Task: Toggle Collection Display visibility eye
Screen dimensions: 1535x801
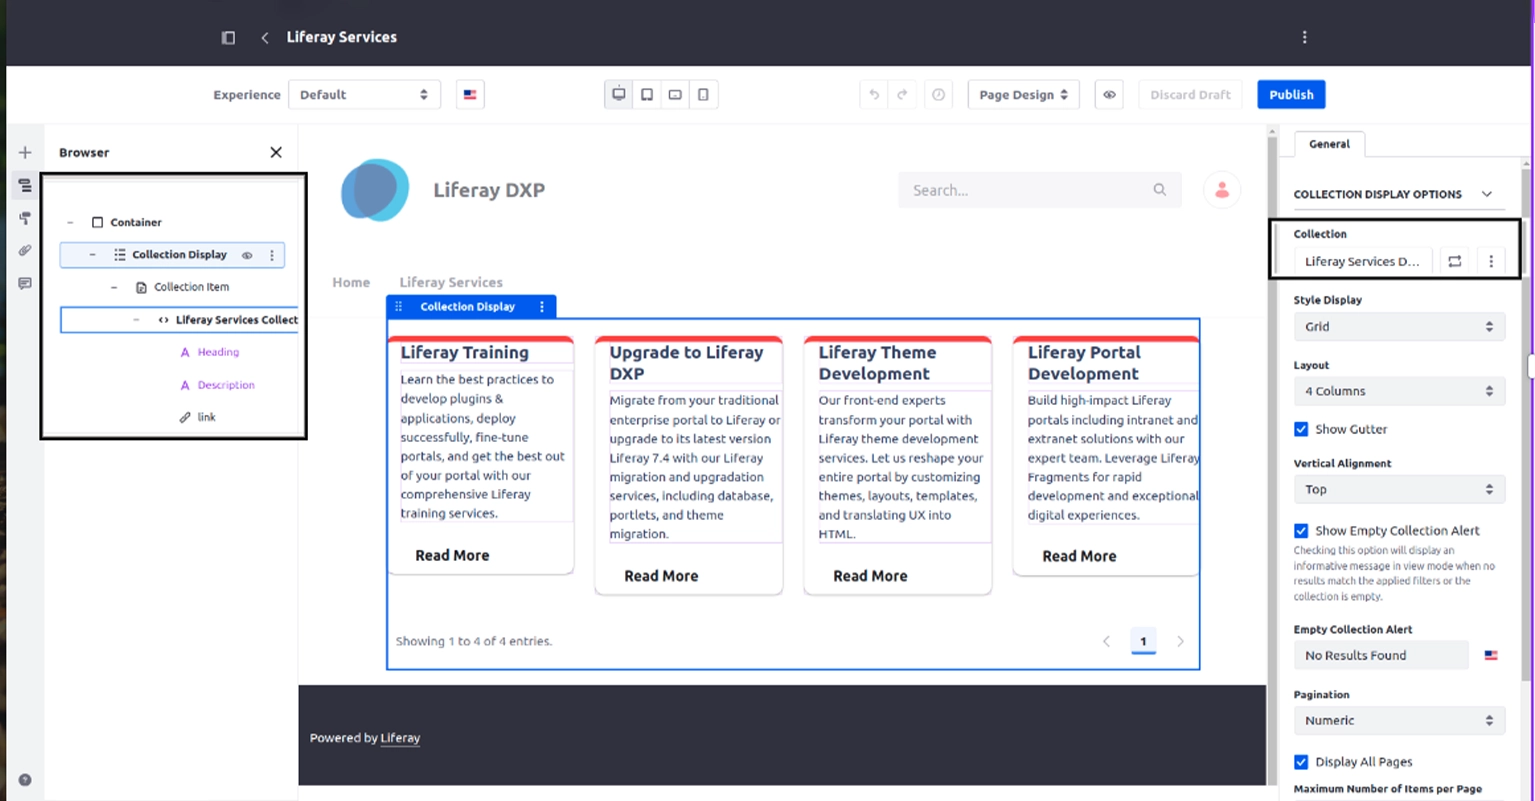Action: click(248, 255)
